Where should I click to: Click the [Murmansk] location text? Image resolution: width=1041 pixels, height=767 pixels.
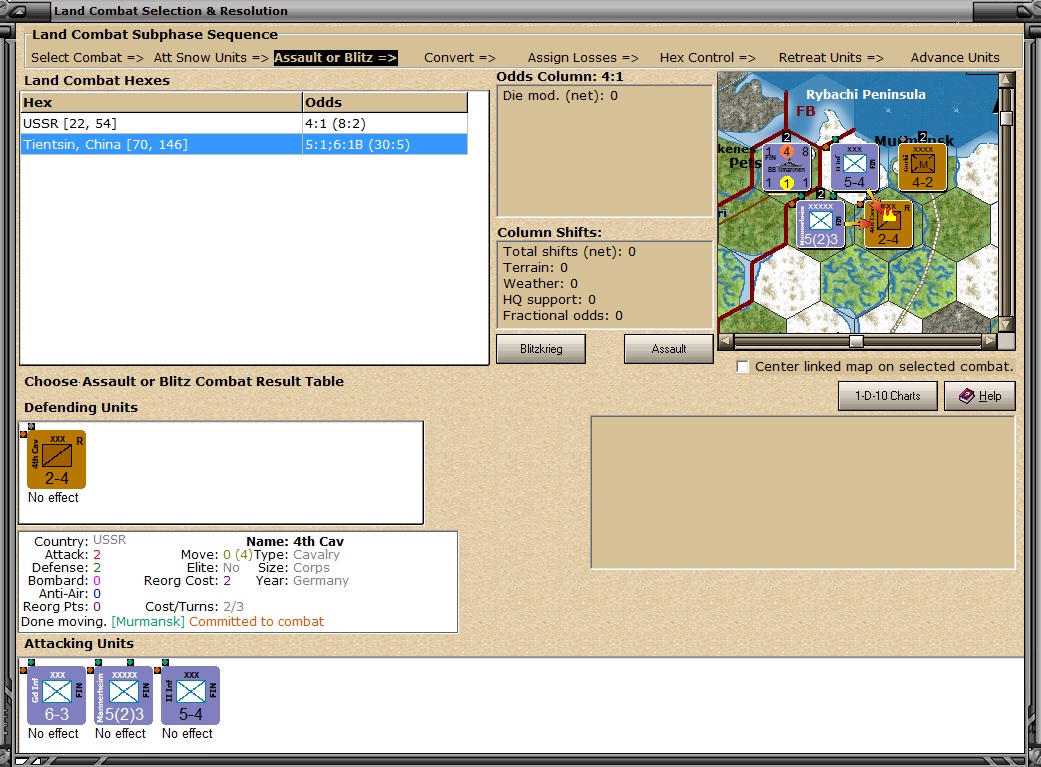148,622
